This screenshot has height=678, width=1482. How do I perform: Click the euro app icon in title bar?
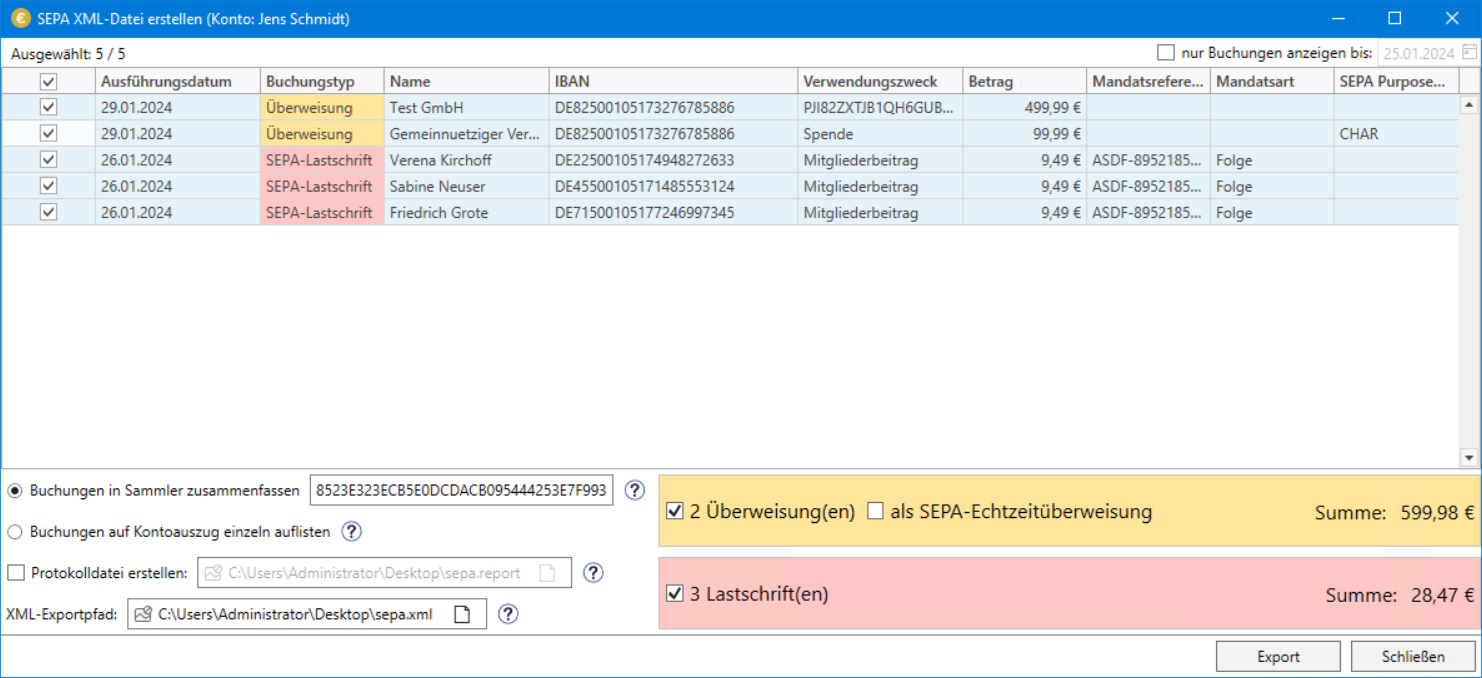click(20, 19)
